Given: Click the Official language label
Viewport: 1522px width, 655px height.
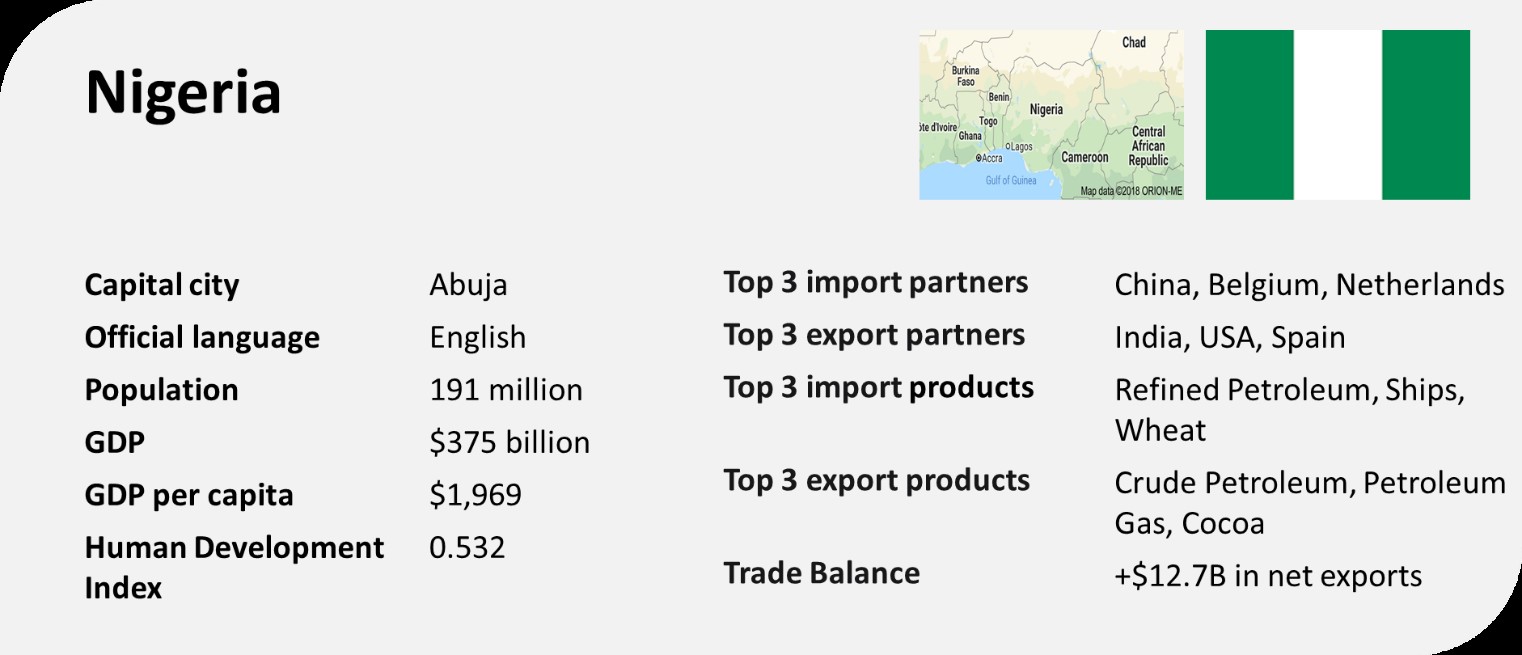Looking at the screenshot, I should pyautogui.click(x=202, y=338).
